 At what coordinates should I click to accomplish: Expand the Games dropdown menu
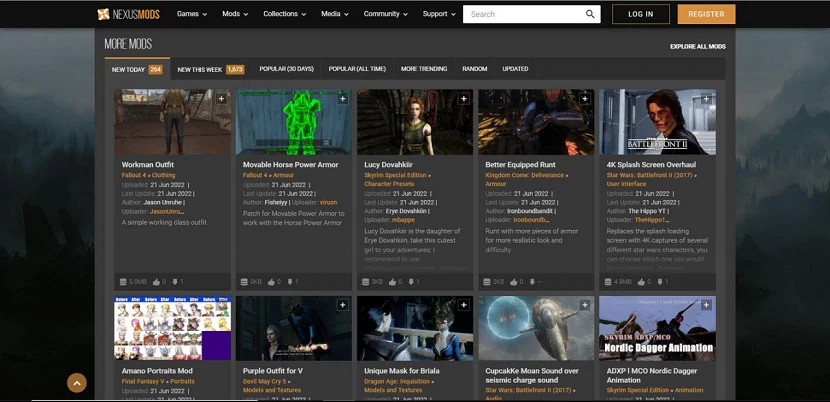[191, 14]
